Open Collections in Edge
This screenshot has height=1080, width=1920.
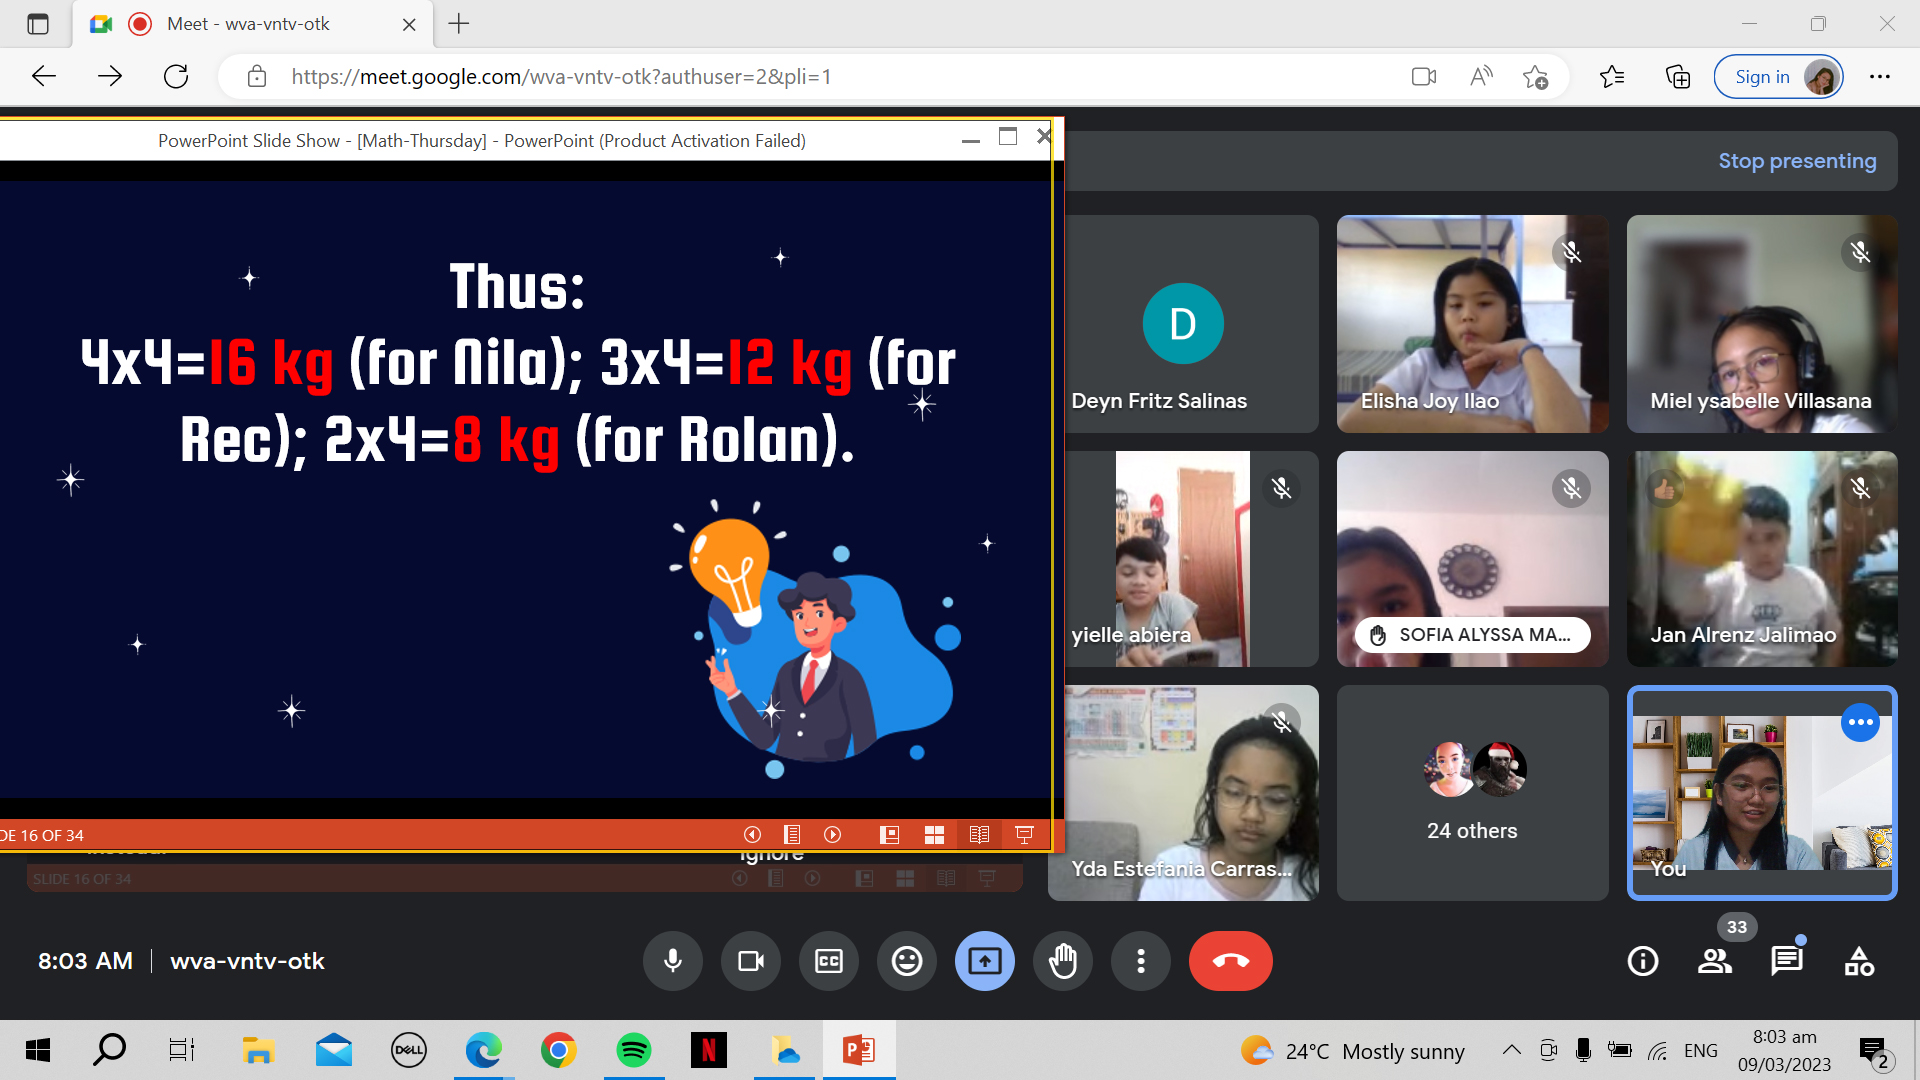click(x=1678, y=77)
